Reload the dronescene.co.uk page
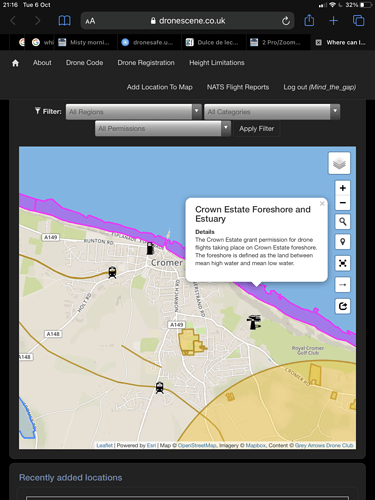Screen dimensions: 375x500 coord(286,21)
